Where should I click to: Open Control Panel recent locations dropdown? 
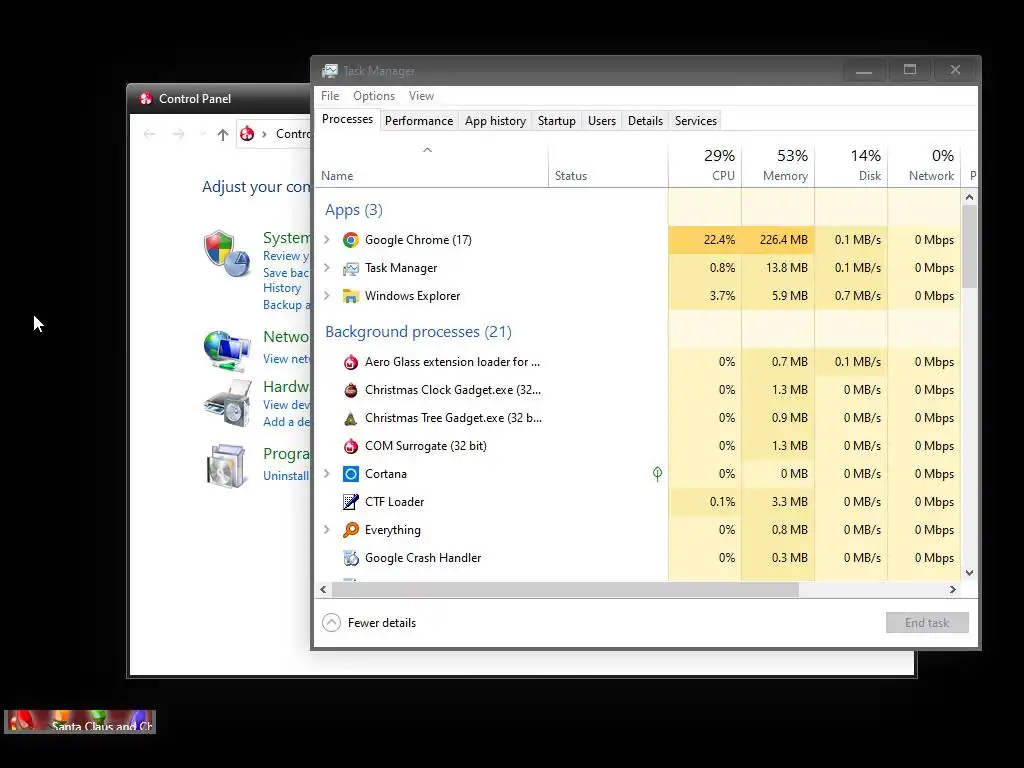202,134
